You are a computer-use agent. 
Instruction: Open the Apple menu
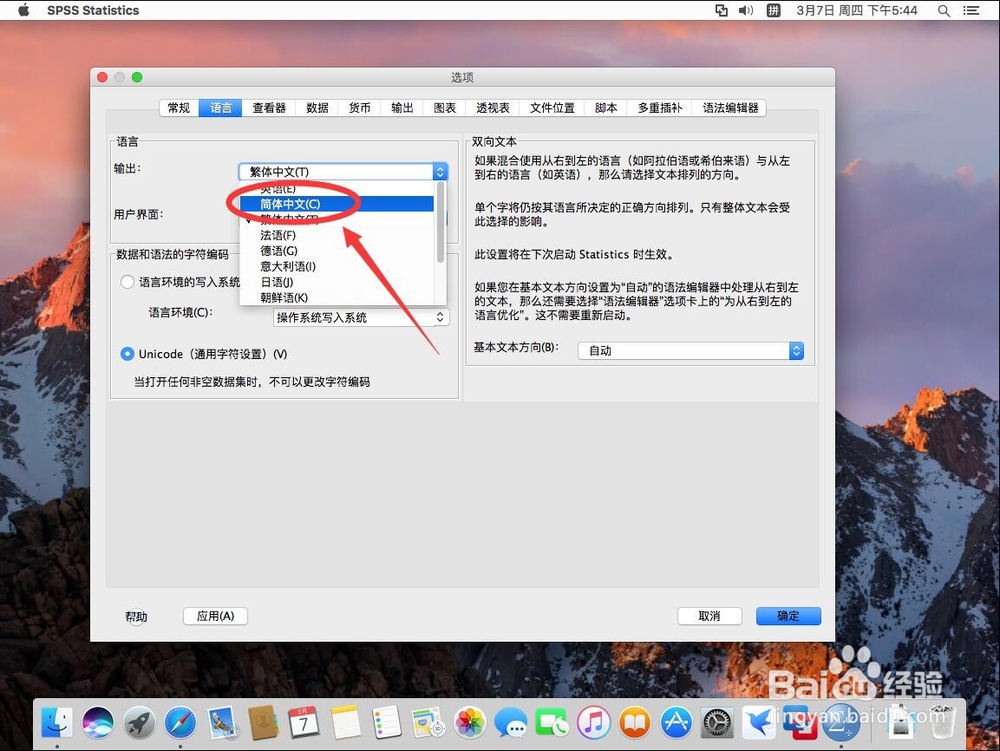click(24, 10)
